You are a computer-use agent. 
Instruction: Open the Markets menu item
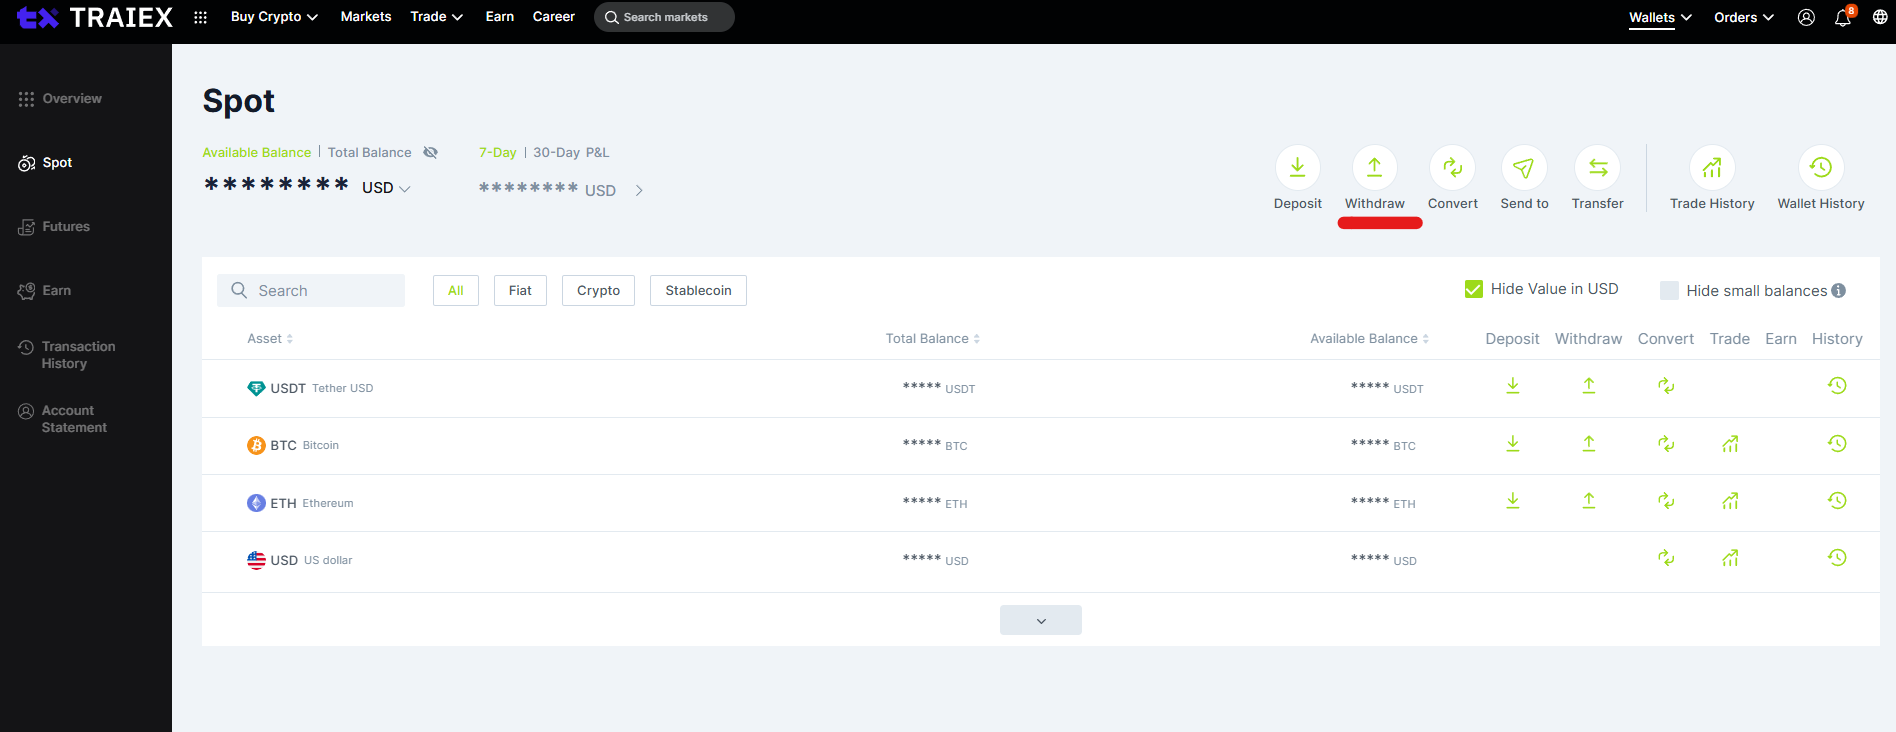tap(366, 17)
